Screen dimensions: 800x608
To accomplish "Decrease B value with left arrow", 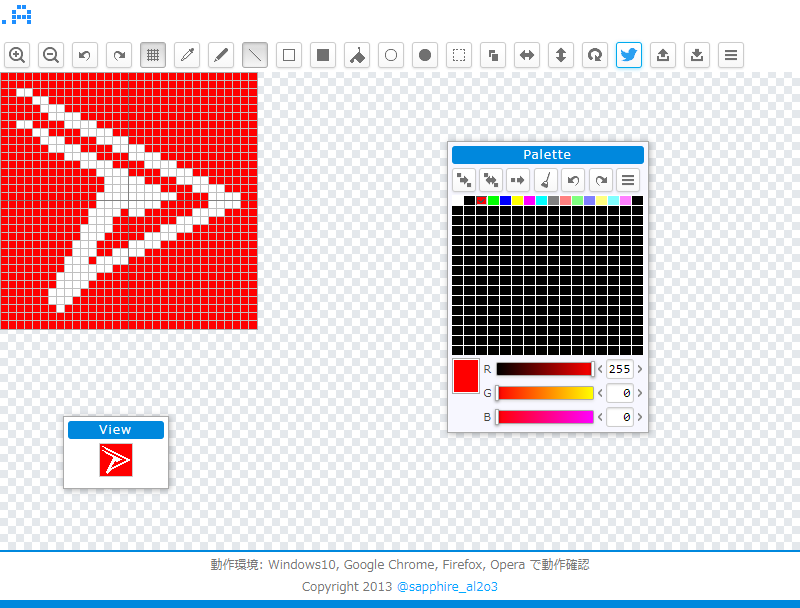I will tap(601, 417).
